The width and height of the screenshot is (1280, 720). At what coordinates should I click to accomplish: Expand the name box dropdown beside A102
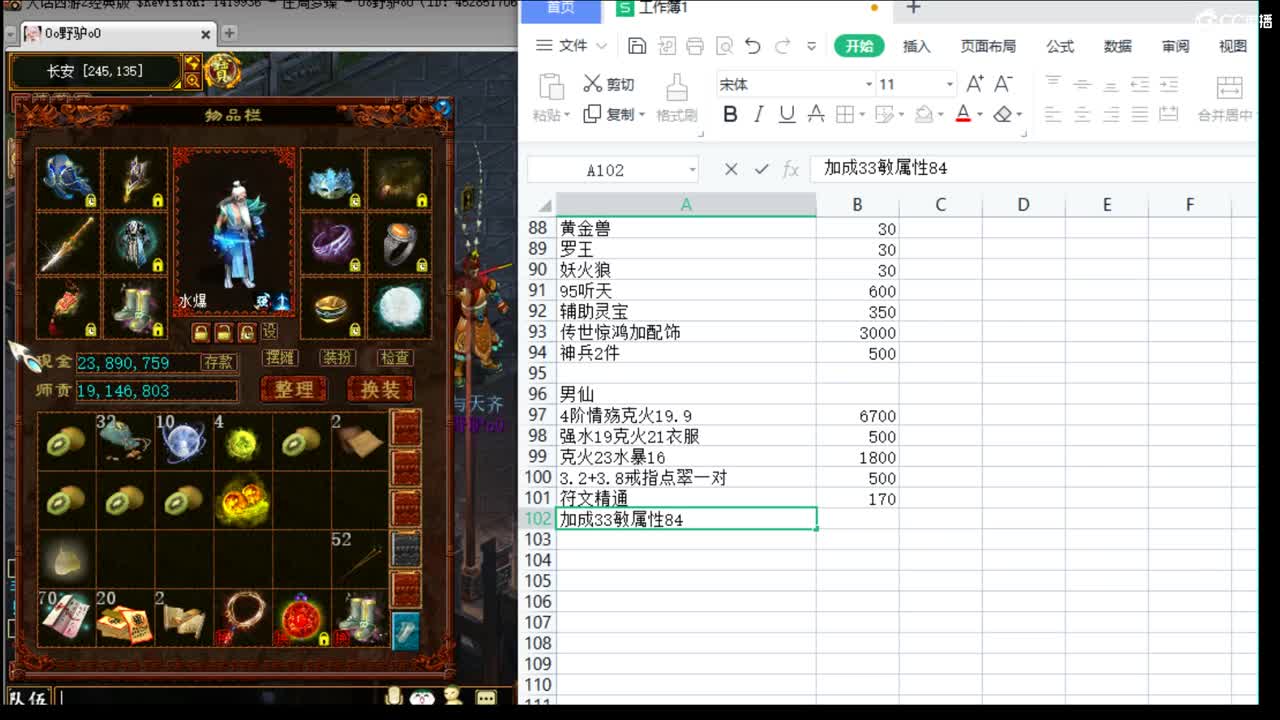(x=692, y=170)
